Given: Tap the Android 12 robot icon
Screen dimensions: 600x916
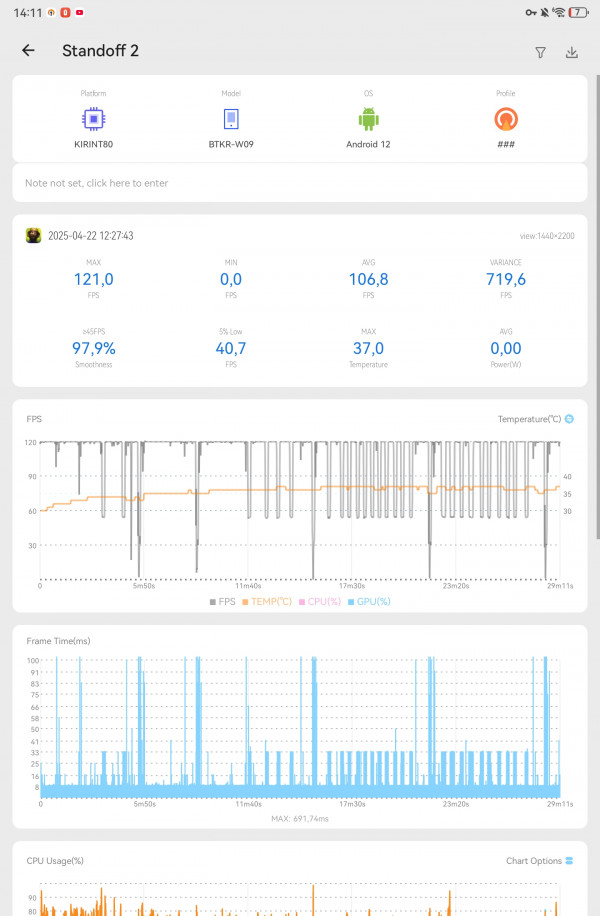Looking at the screenshot, I should coord(369,119).
